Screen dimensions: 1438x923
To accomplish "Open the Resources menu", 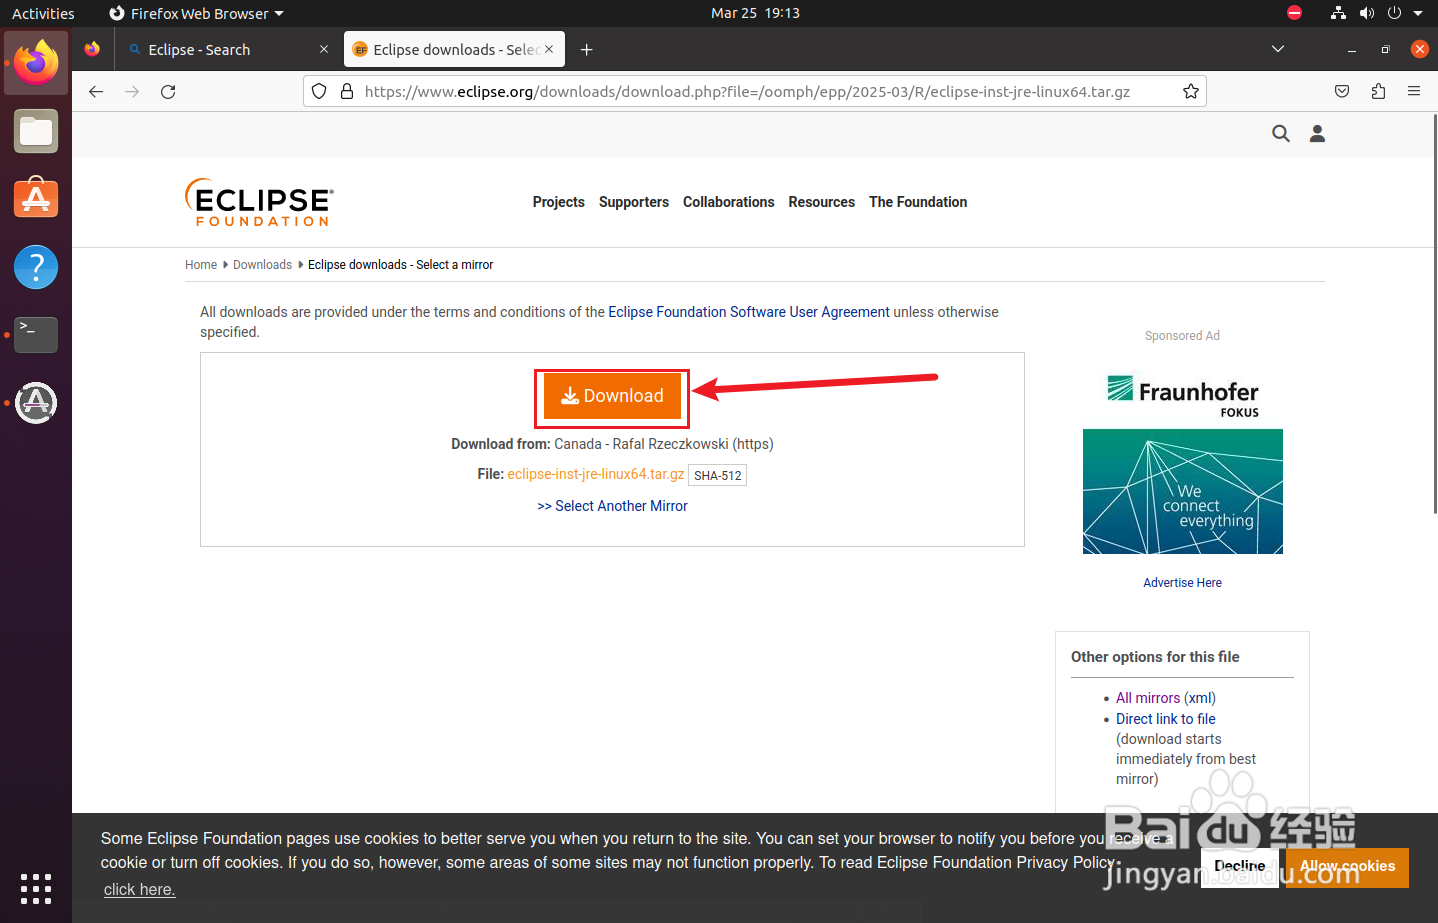I will click(821, 202).
